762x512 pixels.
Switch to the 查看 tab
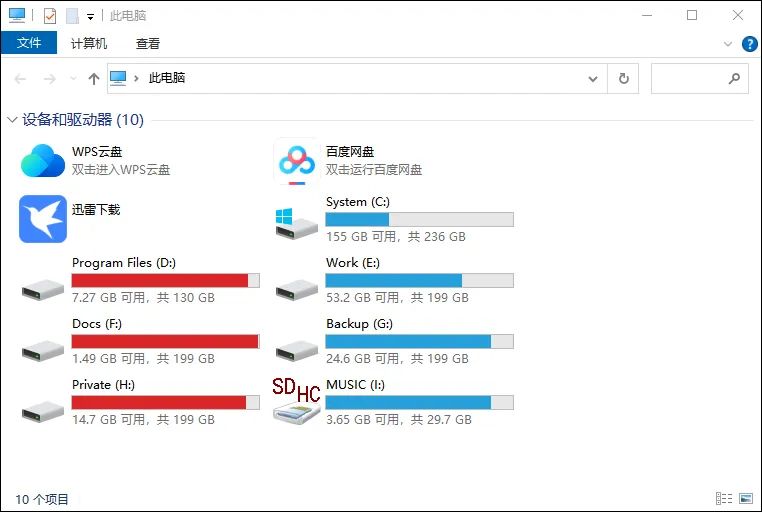[x=148, y=43]
